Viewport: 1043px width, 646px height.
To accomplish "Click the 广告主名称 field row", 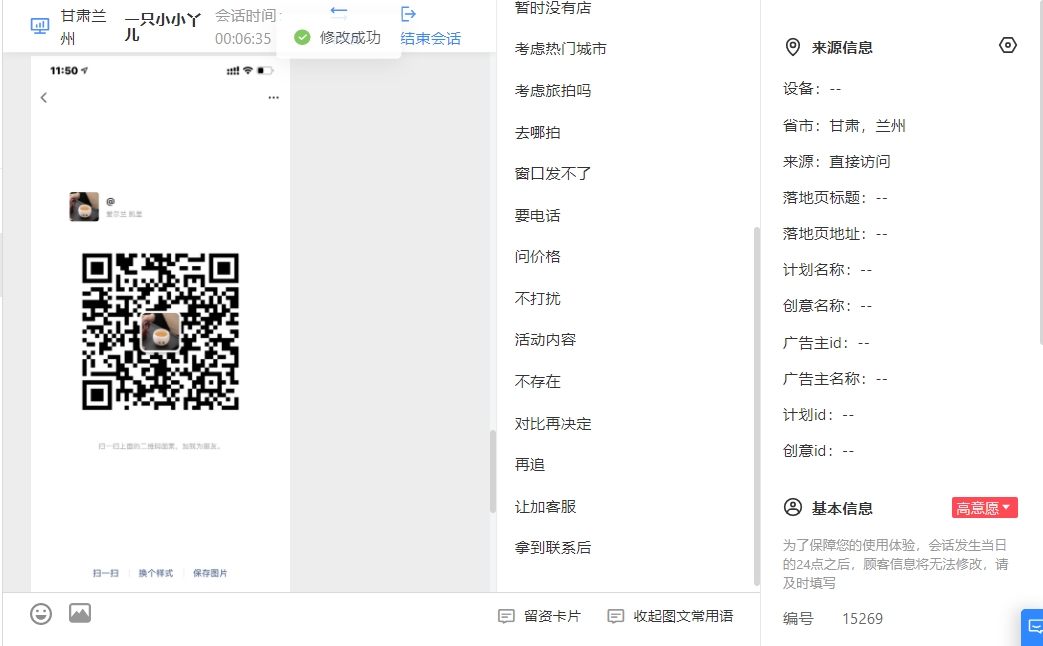I will click(835, 379).
